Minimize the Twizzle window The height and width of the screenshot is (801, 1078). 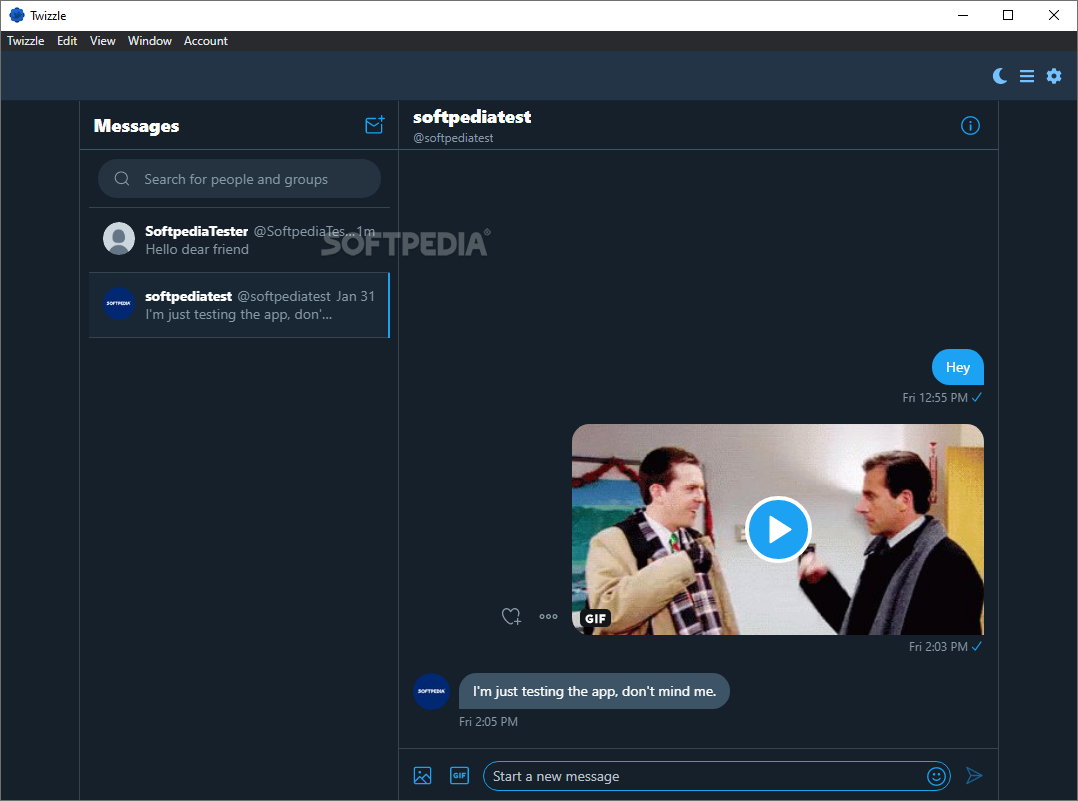click(x=962, y=15)
